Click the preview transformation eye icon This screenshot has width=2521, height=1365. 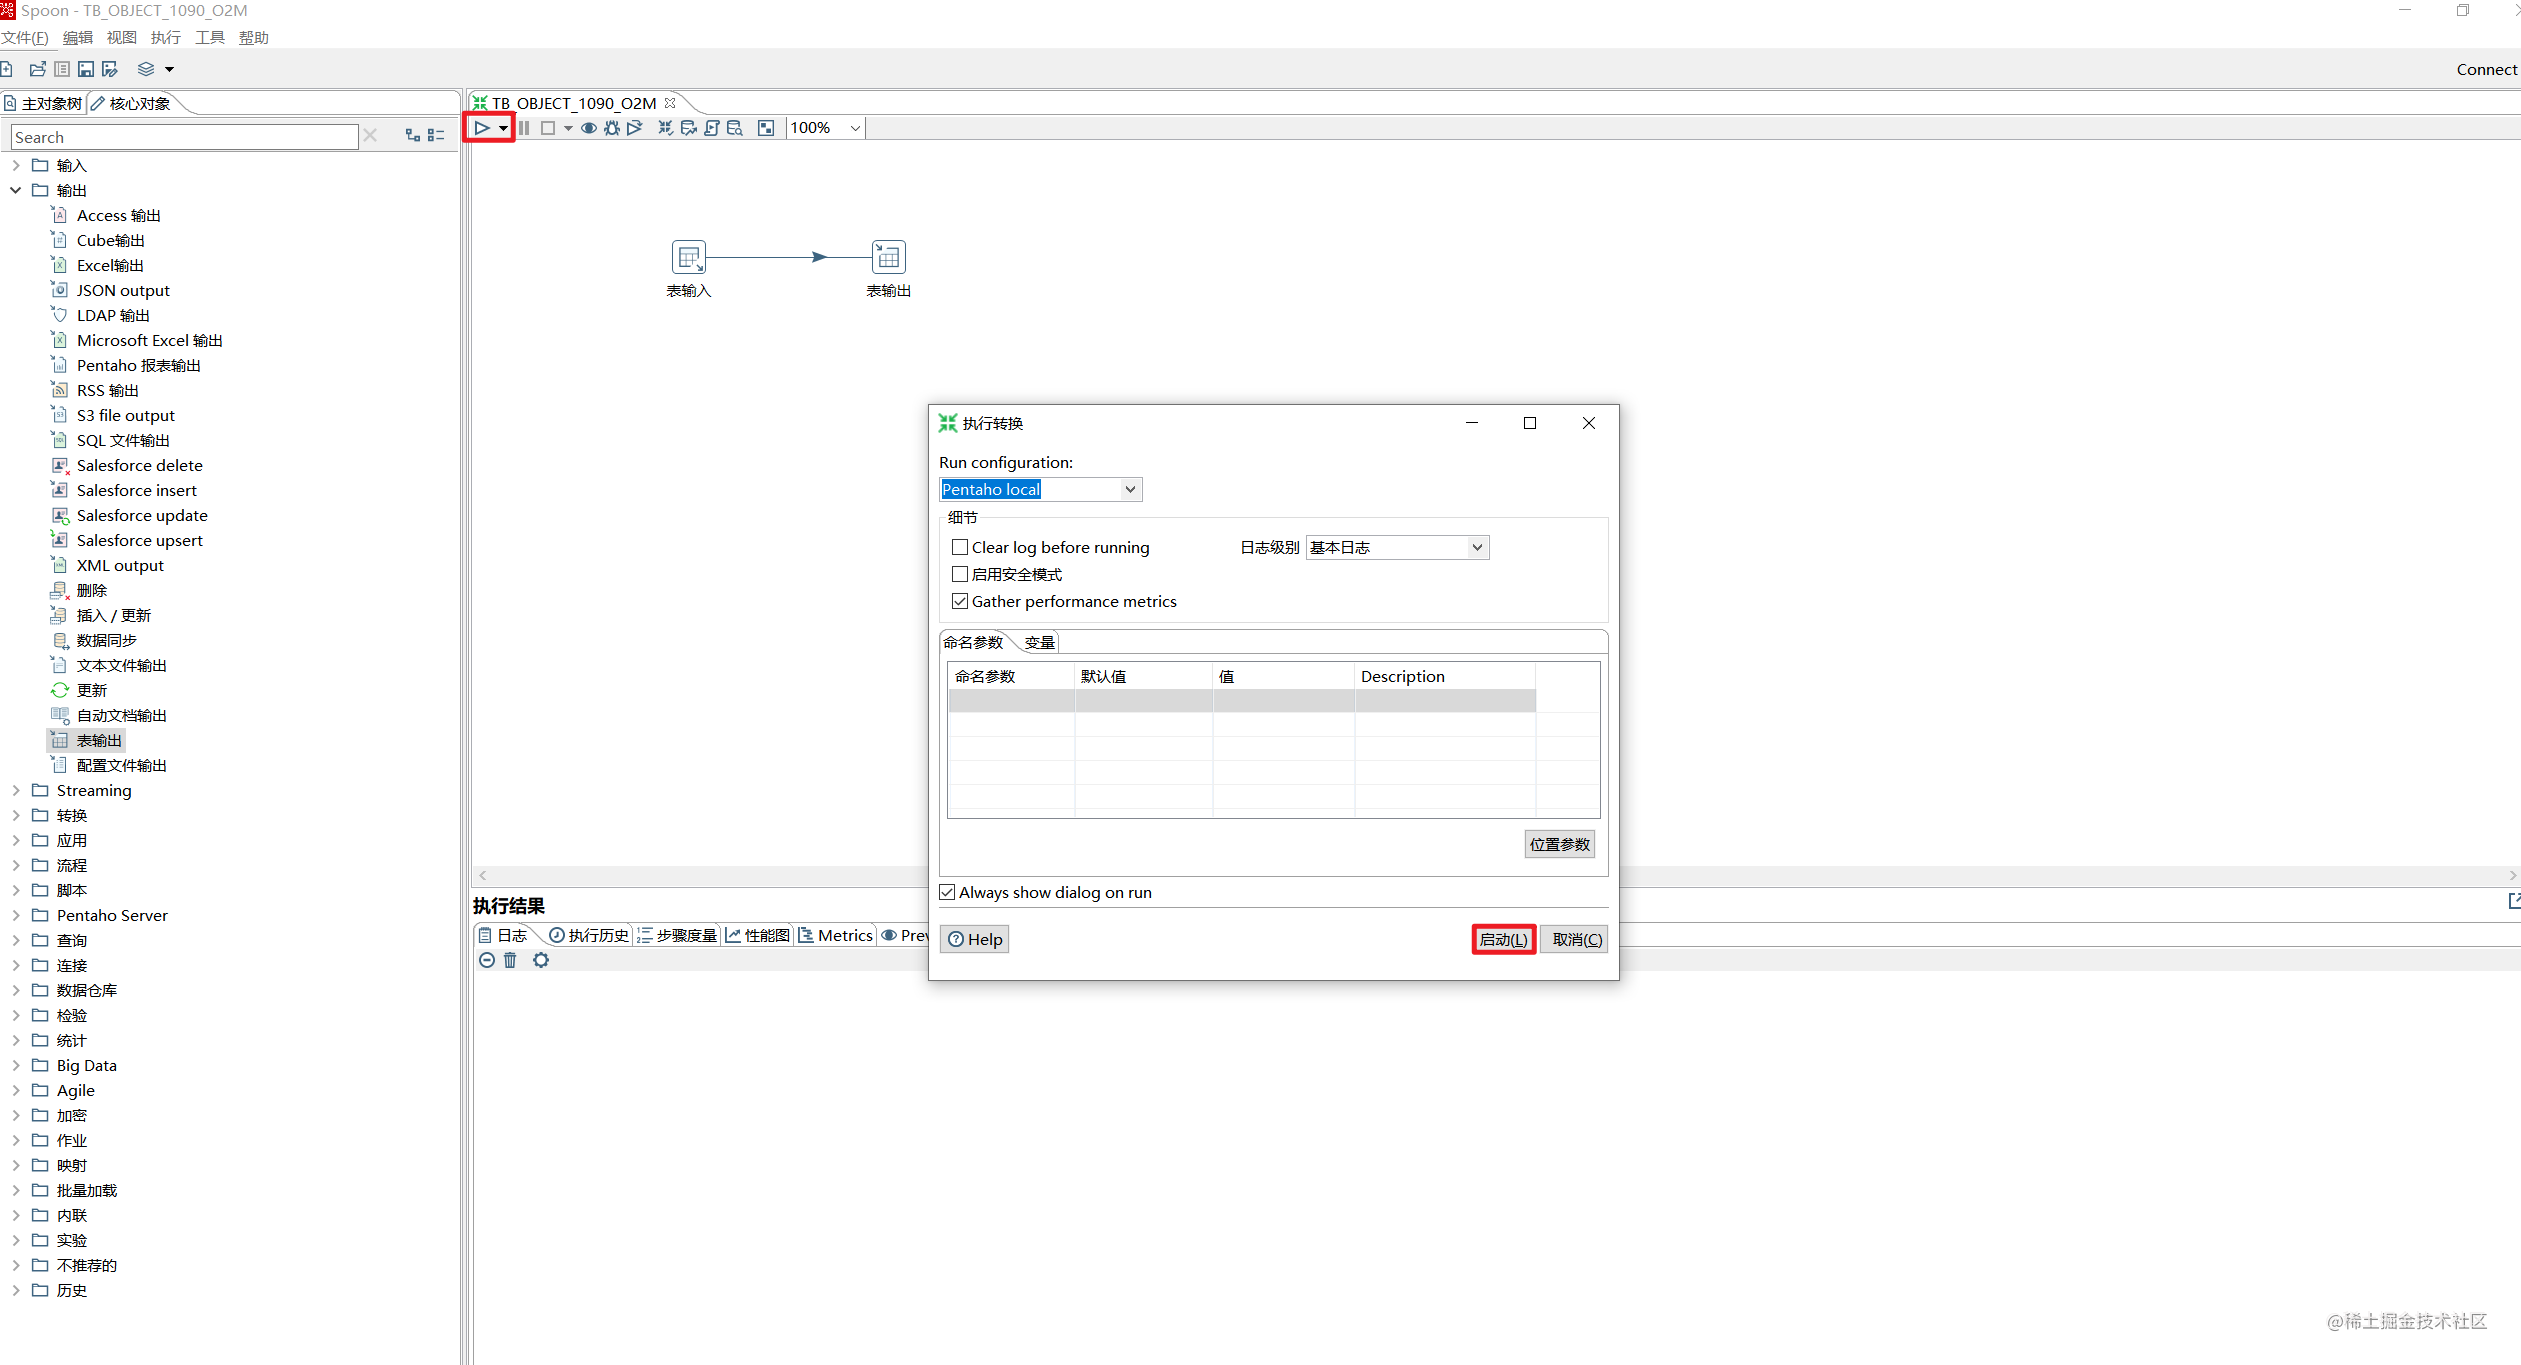[x=589, y=128]
